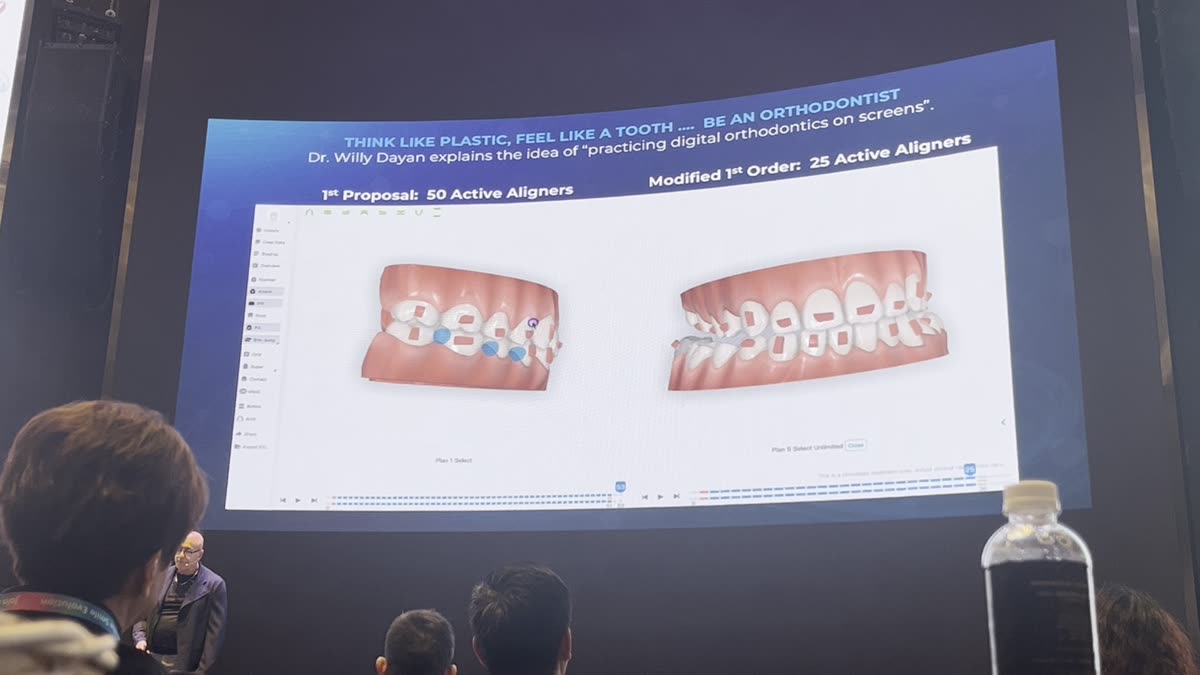Image resolution: width=1200 pixels, height=675 pixels.
Task: Select the upper arch view icon
Action: pos(310,214)
